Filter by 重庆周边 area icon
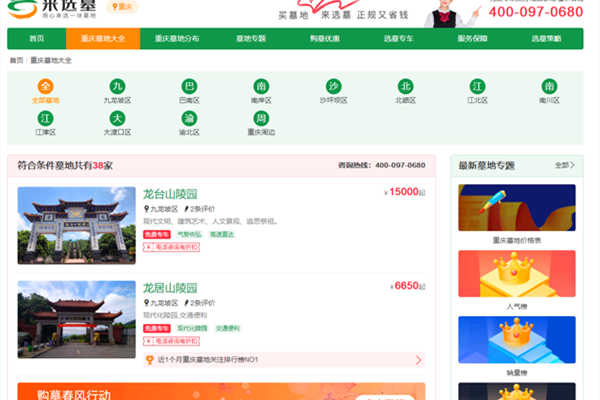Screen dimensions: 600x400 pyautogui.click(x=261, y=118)
